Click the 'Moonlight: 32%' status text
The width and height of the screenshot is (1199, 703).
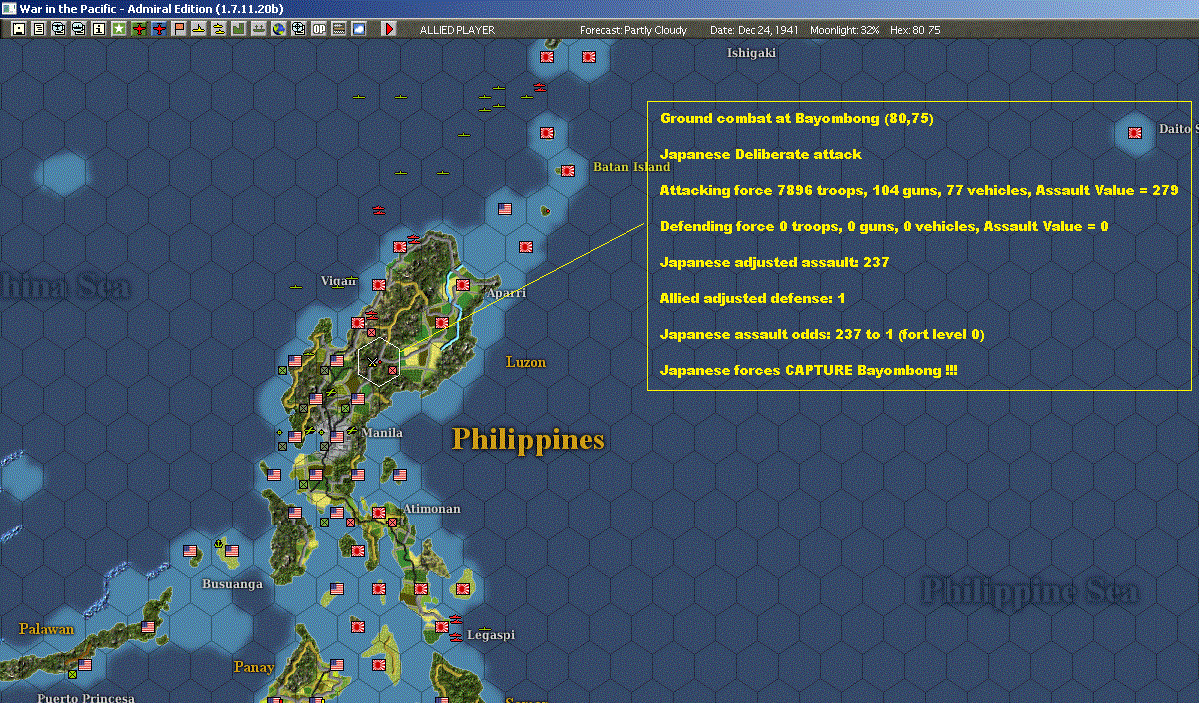tap(844, 30)
